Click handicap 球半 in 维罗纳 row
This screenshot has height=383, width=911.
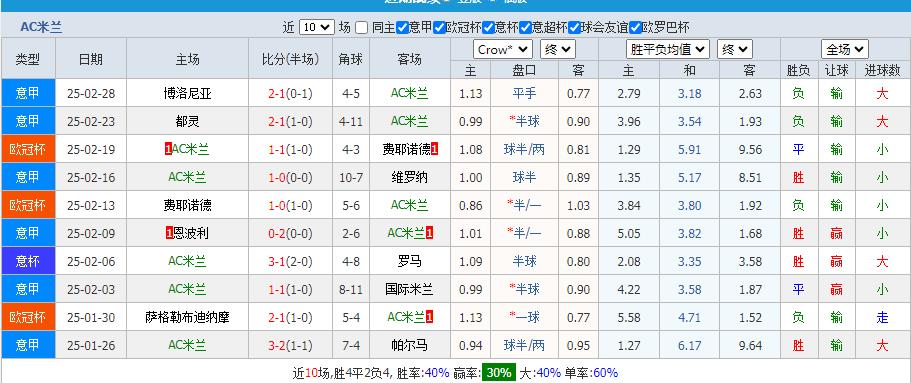(x=524, y=177)
